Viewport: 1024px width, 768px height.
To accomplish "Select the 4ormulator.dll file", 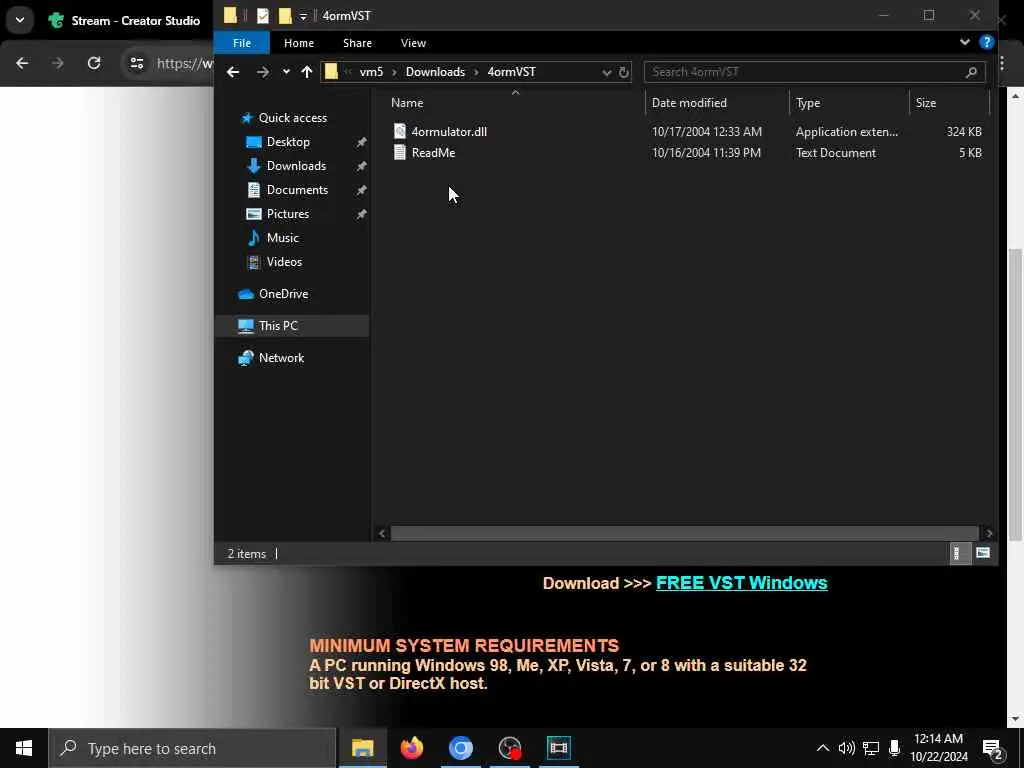I will (x=449, y=131).
